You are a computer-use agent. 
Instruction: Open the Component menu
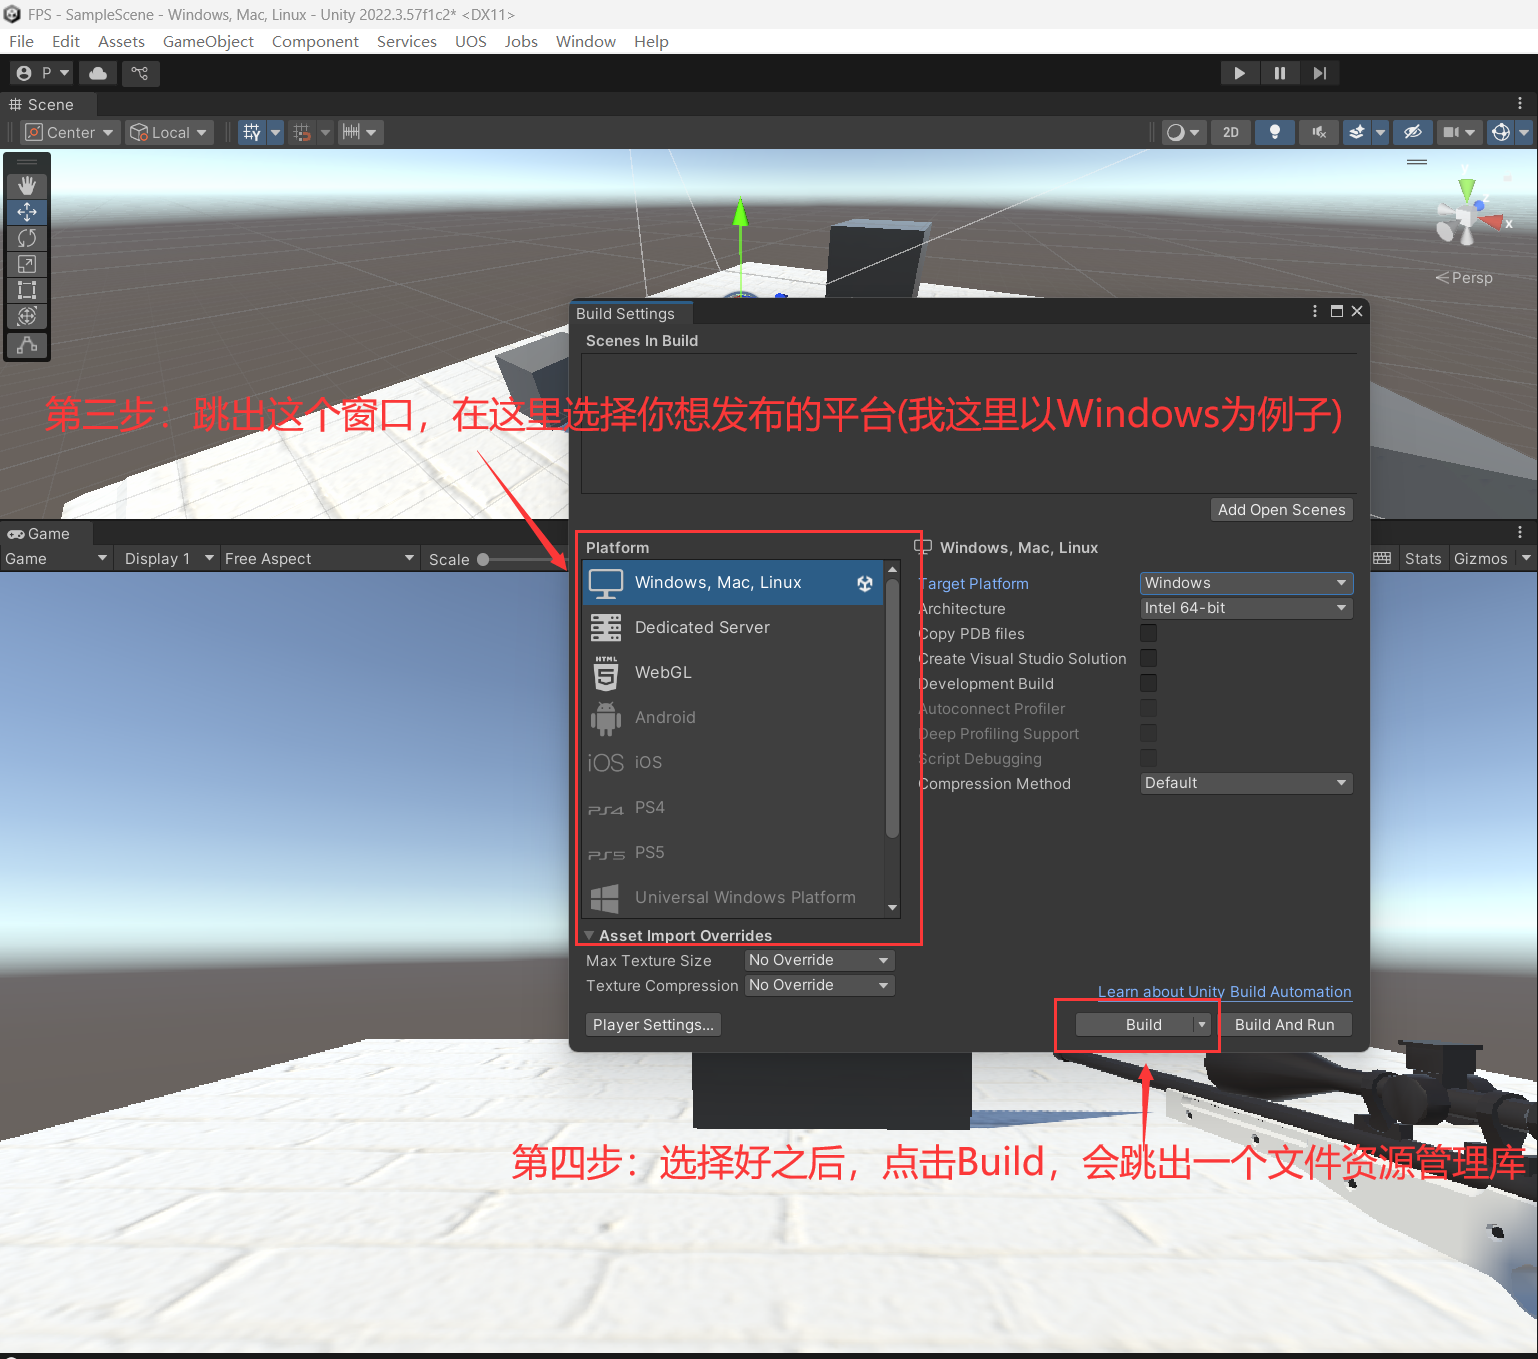point(315,41)
